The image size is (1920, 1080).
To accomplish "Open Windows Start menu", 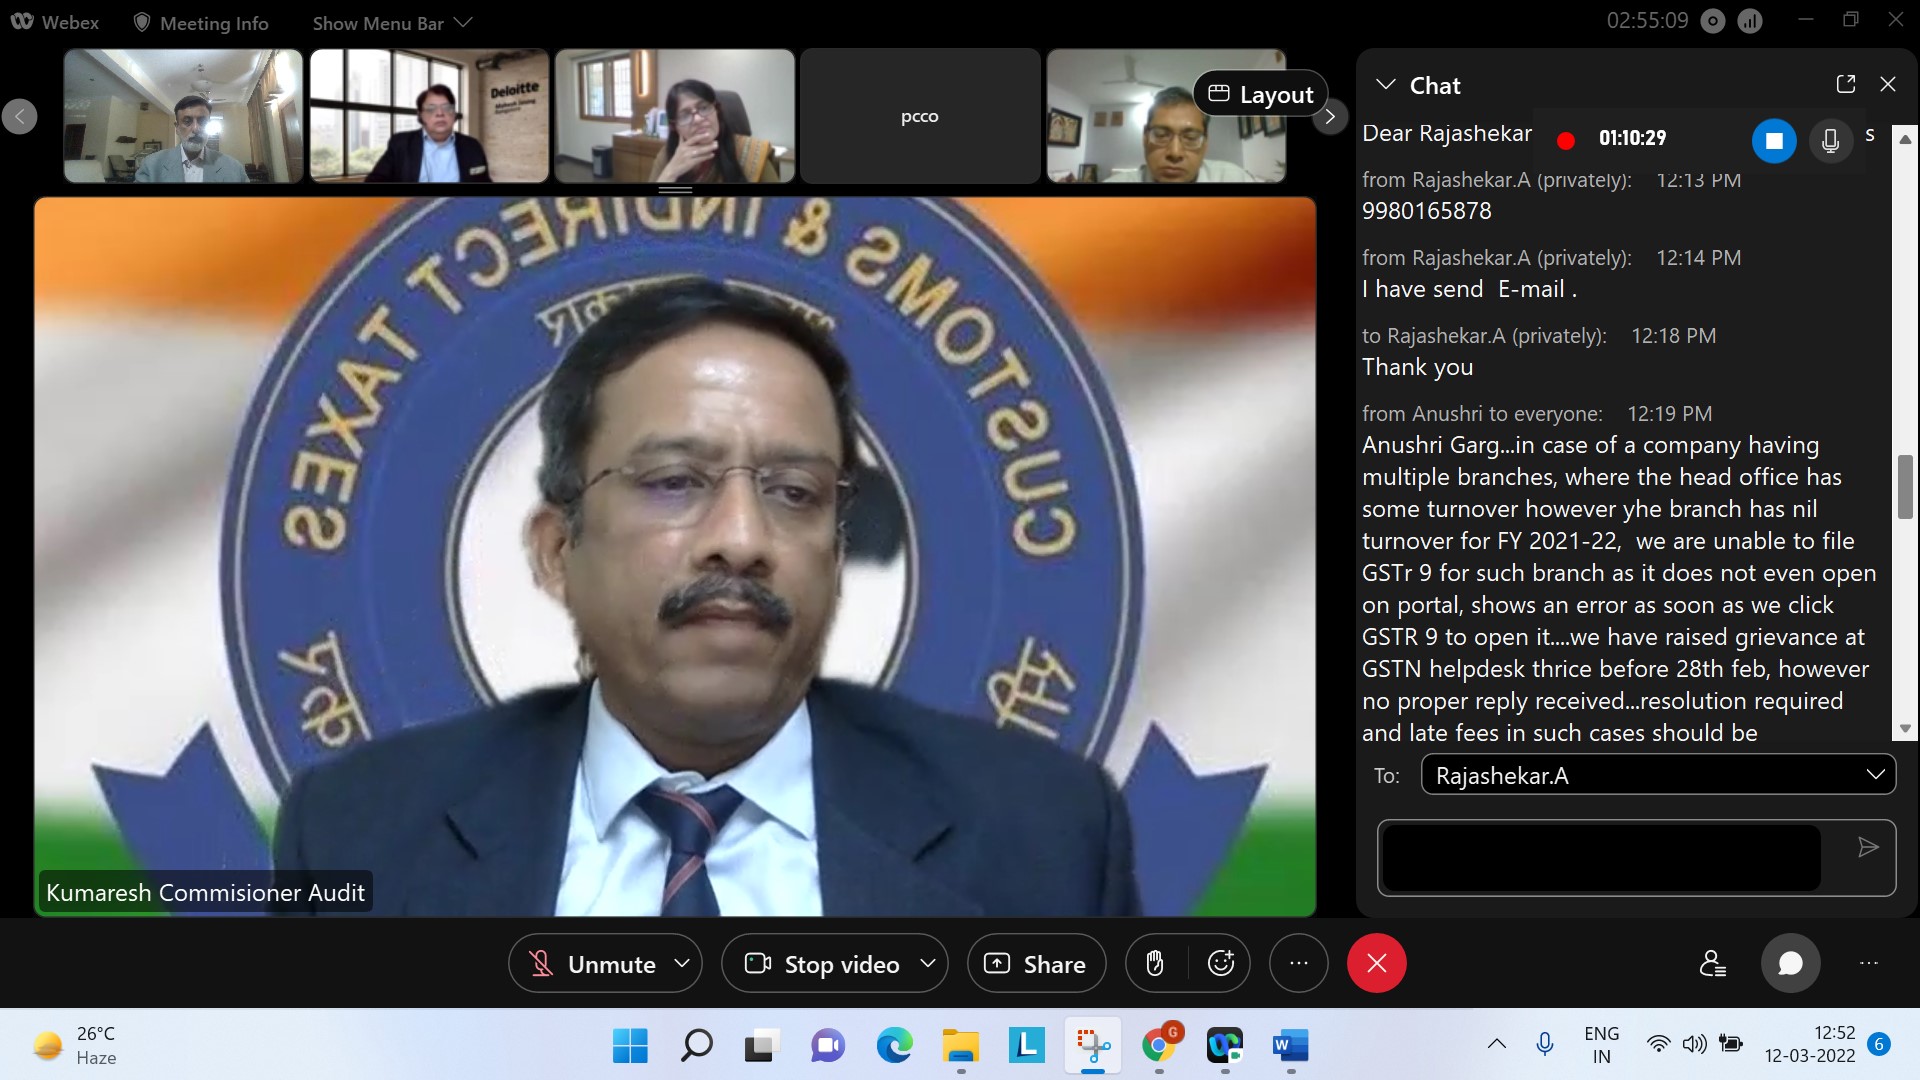I will click(630, 1046).
